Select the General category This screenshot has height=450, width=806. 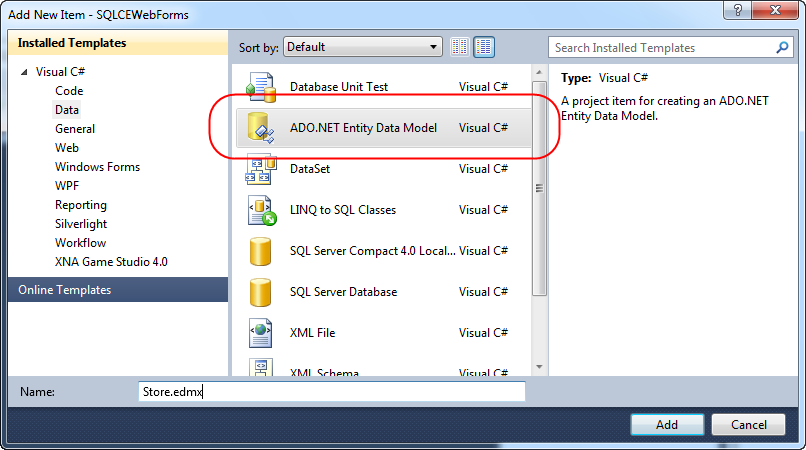click(75, 129)
